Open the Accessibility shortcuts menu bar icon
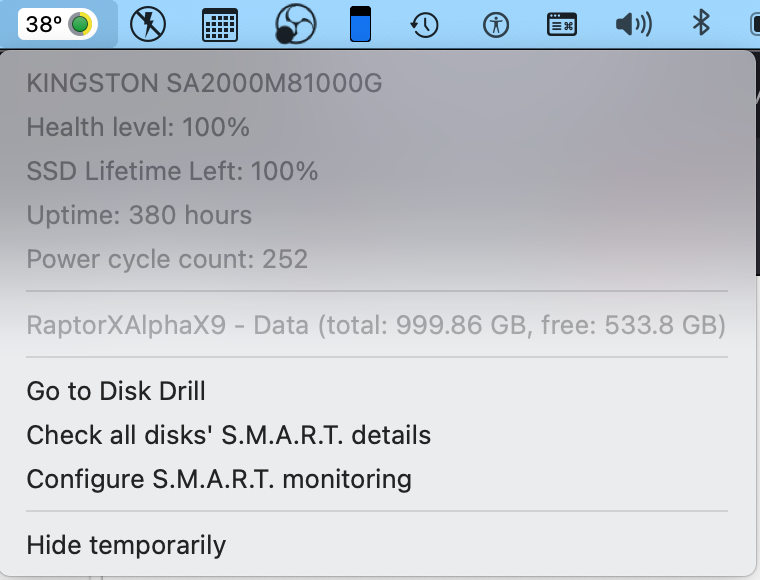The image size is (760, 580). [x=496, y=25]
